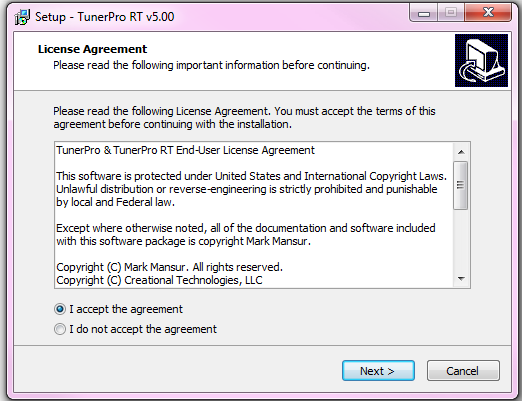Click the computer installation graphic in header

[x=481, y=60]
